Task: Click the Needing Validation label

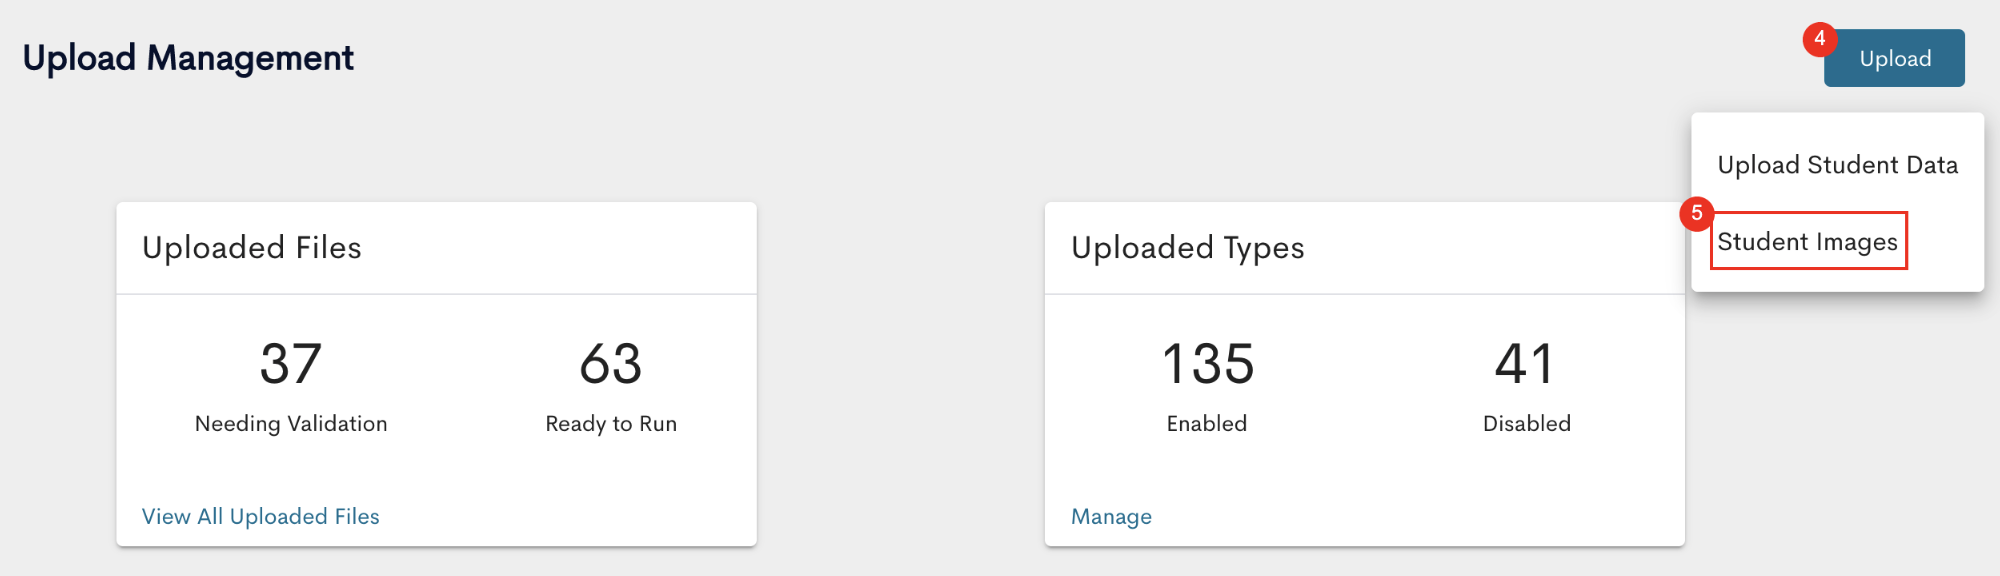Action: [291, 424]
